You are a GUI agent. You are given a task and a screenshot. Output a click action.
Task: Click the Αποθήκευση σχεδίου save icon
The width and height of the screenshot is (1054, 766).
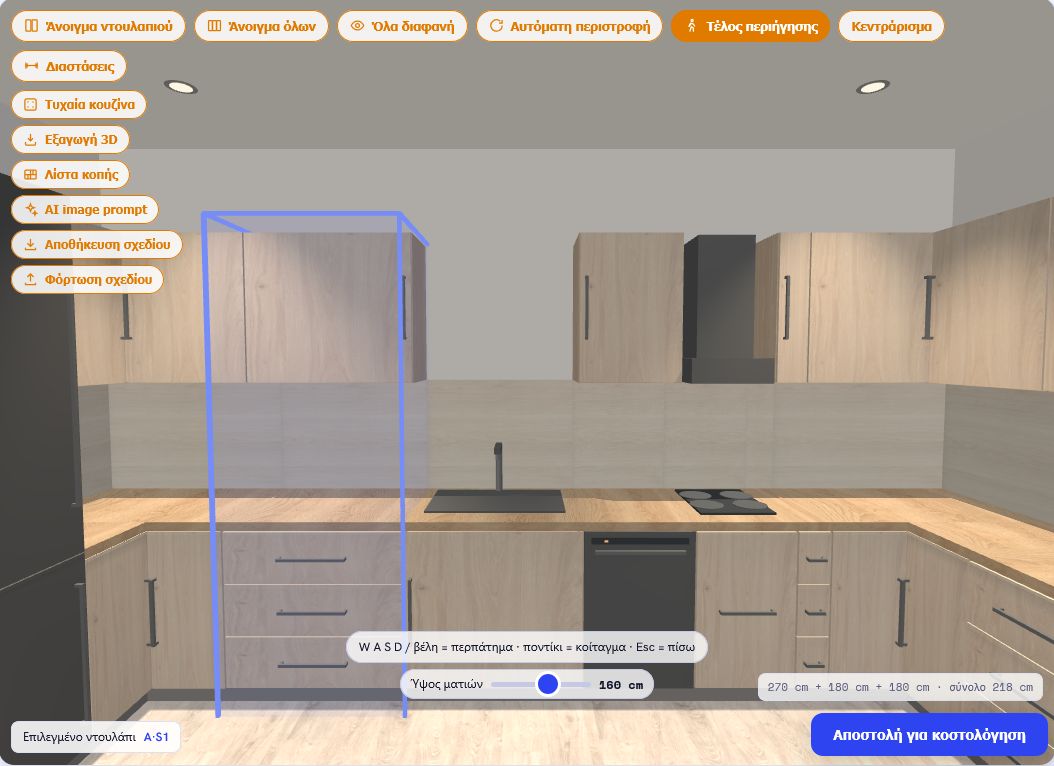[30, 245]
